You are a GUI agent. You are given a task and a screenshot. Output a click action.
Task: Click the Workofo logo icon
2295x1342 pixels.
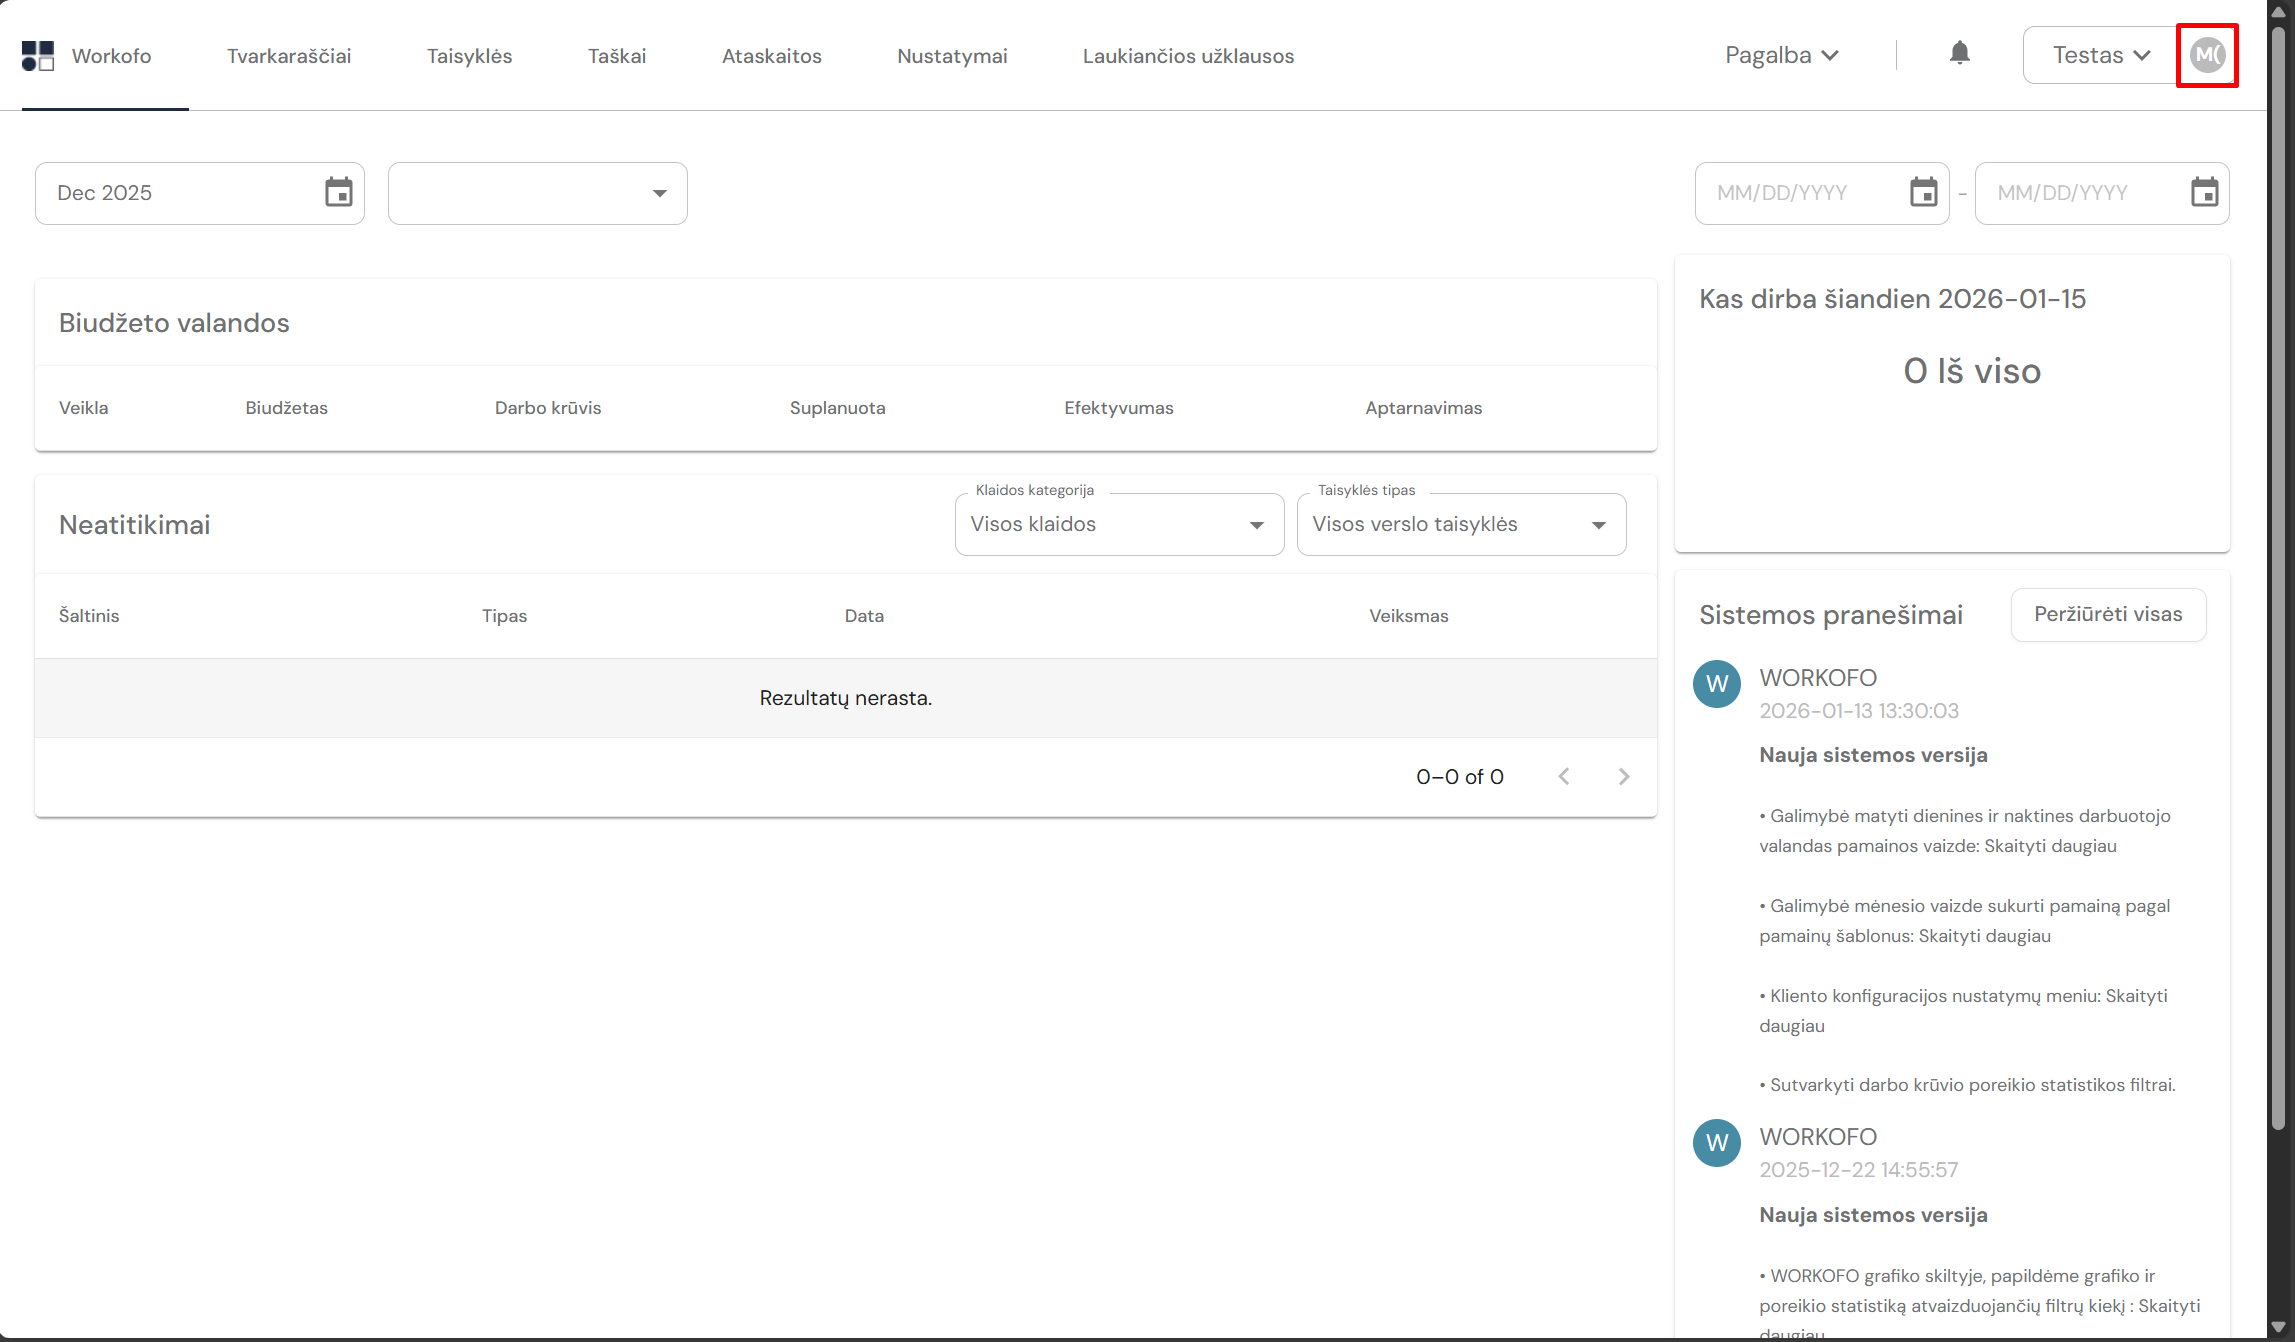[x=38, y=56]
